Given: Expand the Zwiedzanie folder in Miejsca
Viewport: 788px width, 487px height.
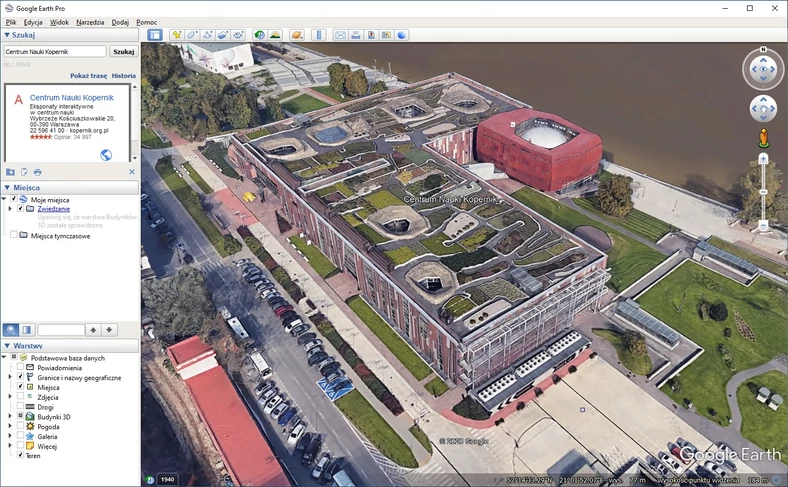Looking at the screenshot, I should click(11, 209).
